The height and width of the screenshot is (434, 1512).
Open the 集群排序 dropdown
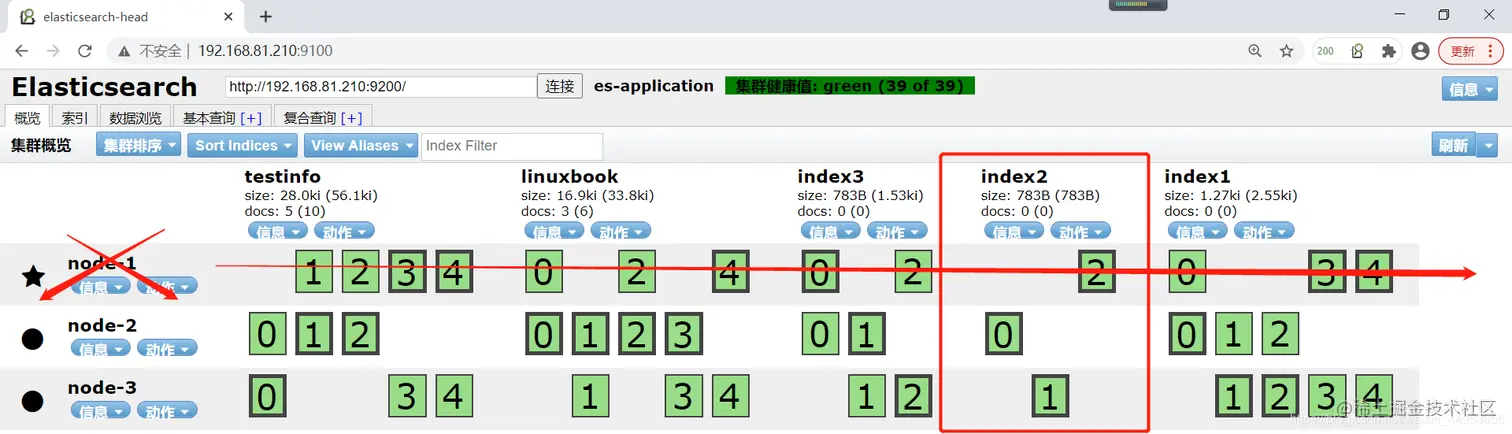[139, 145]
